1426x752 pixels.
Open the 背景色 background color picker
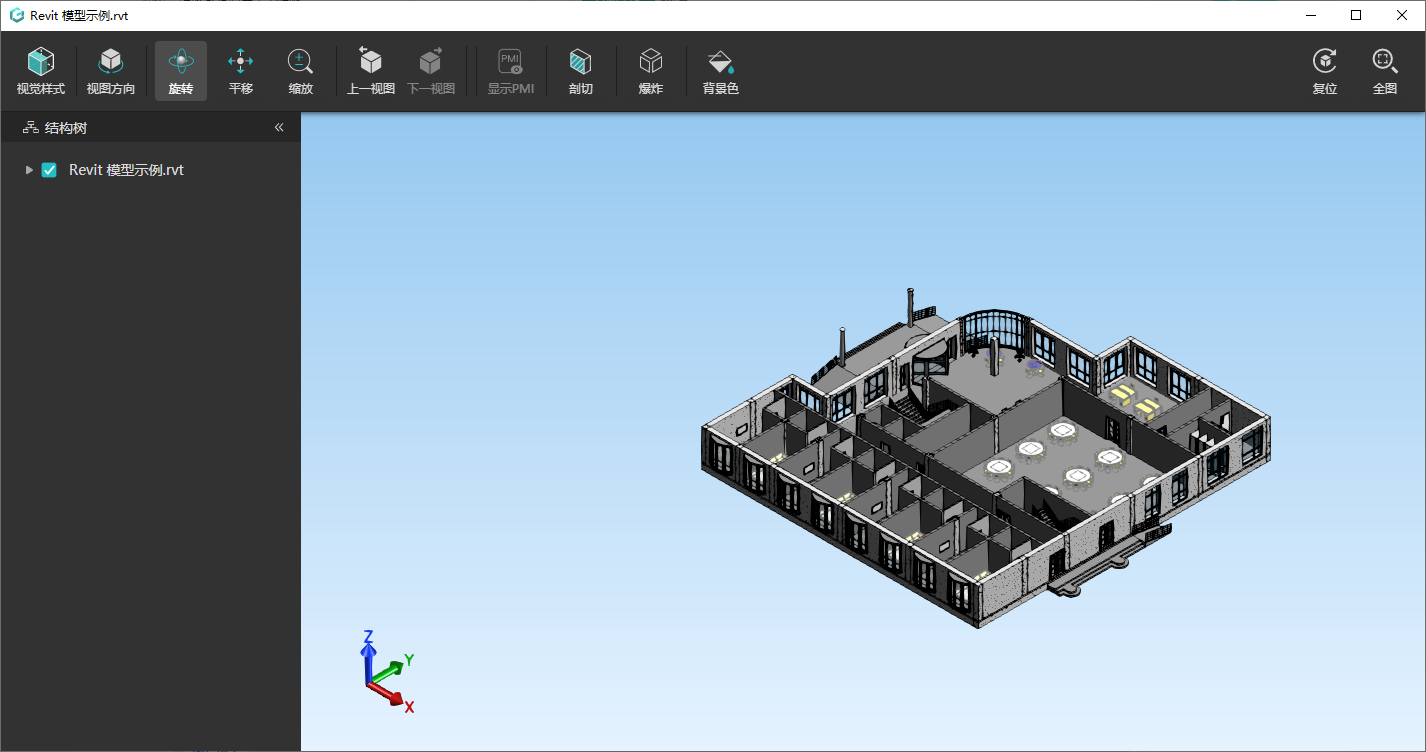720,71
